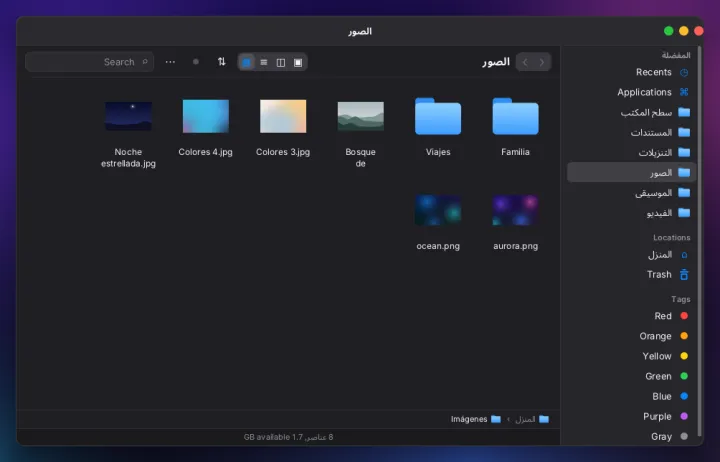Image resolution: width=720 pixels, height=462 pixels.
Task: Filter by the Yellow tag
Action: tap(632, 356)
